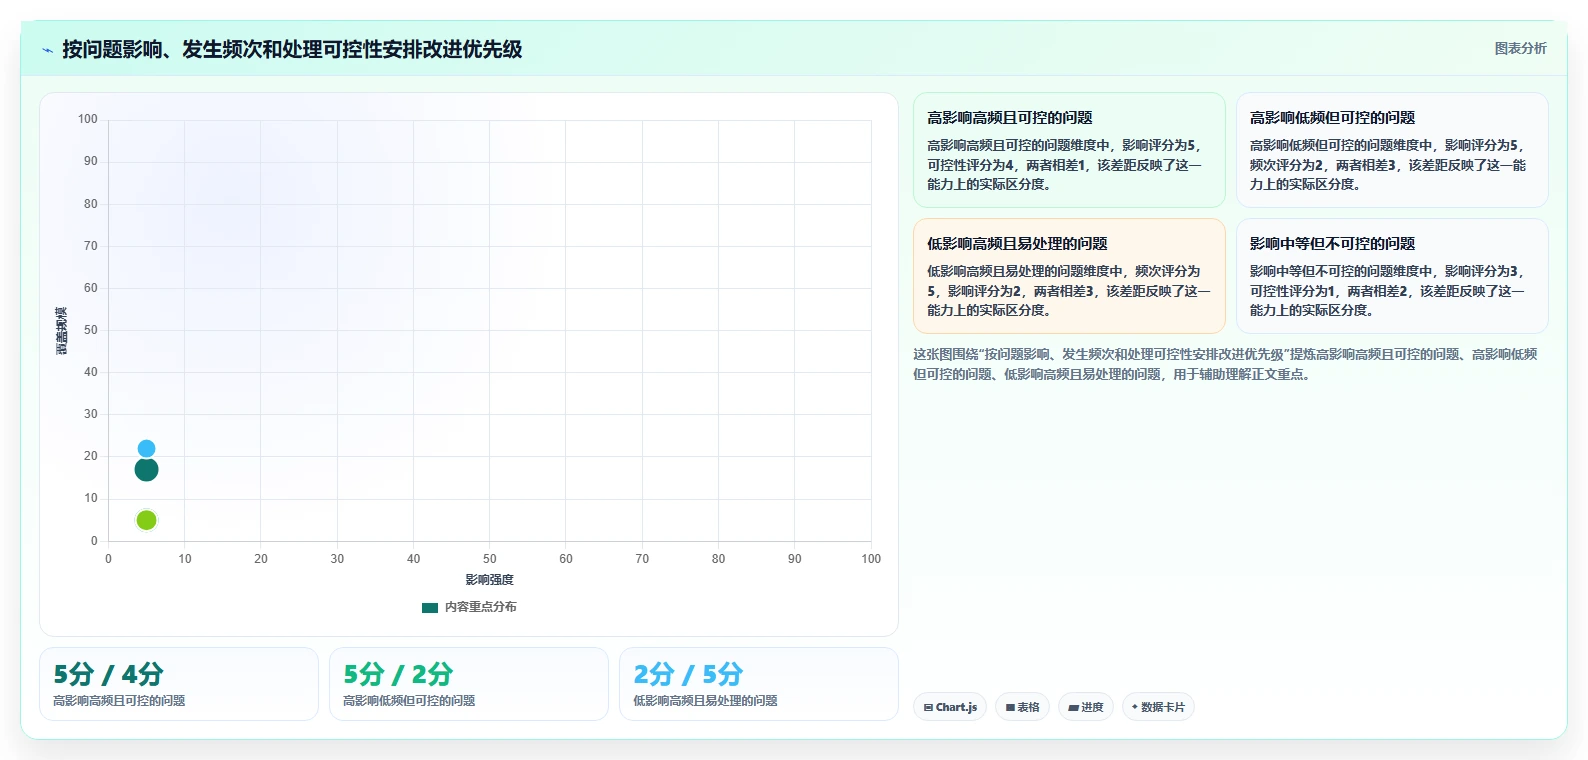Click the lightning icon beside the page title
This screenshot has width=1588, height=760.
pos(47,50)
